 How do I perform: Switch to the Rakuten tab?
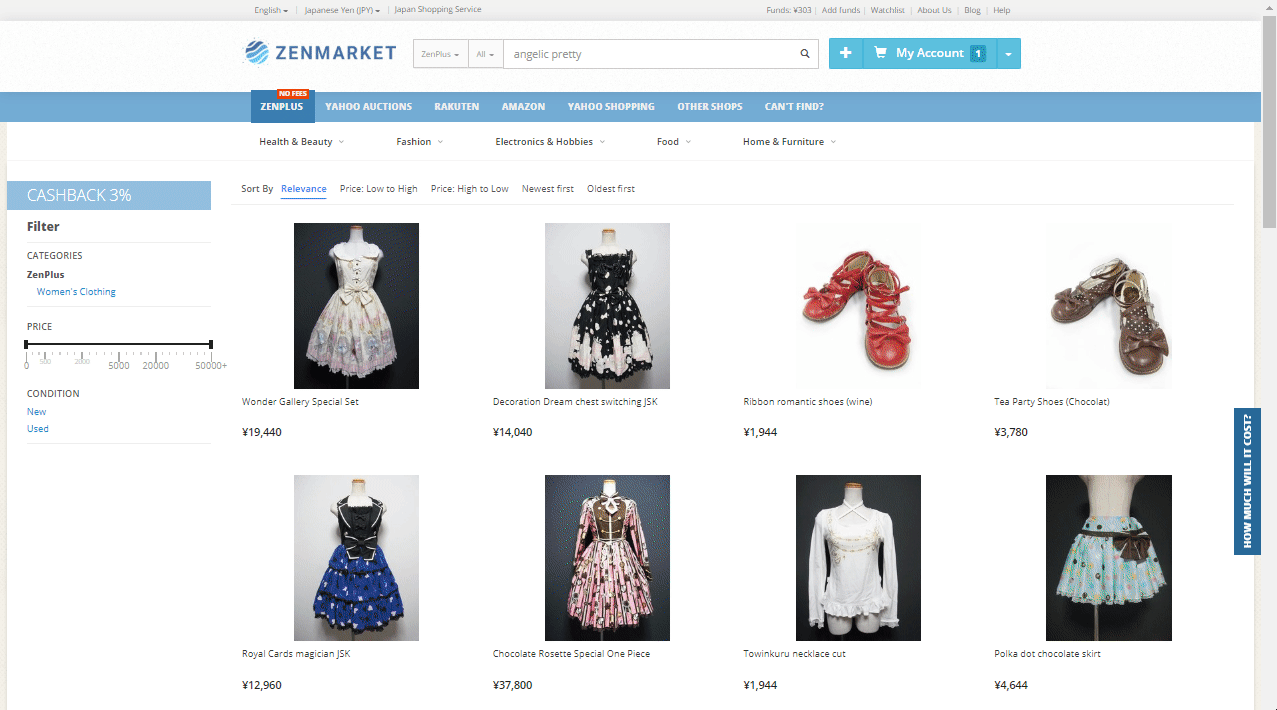point(456,107)
